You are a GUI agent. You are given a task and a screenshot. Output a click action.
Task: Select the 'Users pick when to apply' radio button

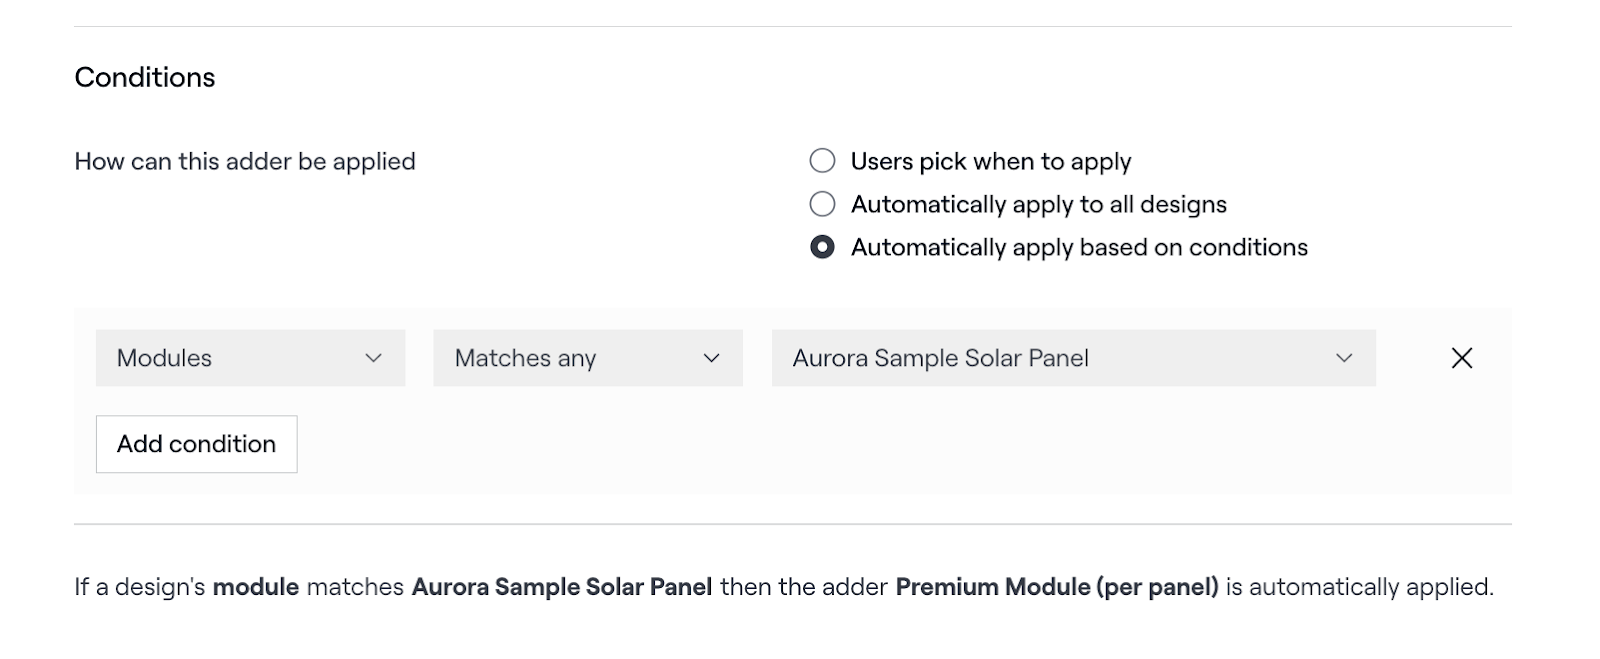pyautogui.click(x=822, y=161)
